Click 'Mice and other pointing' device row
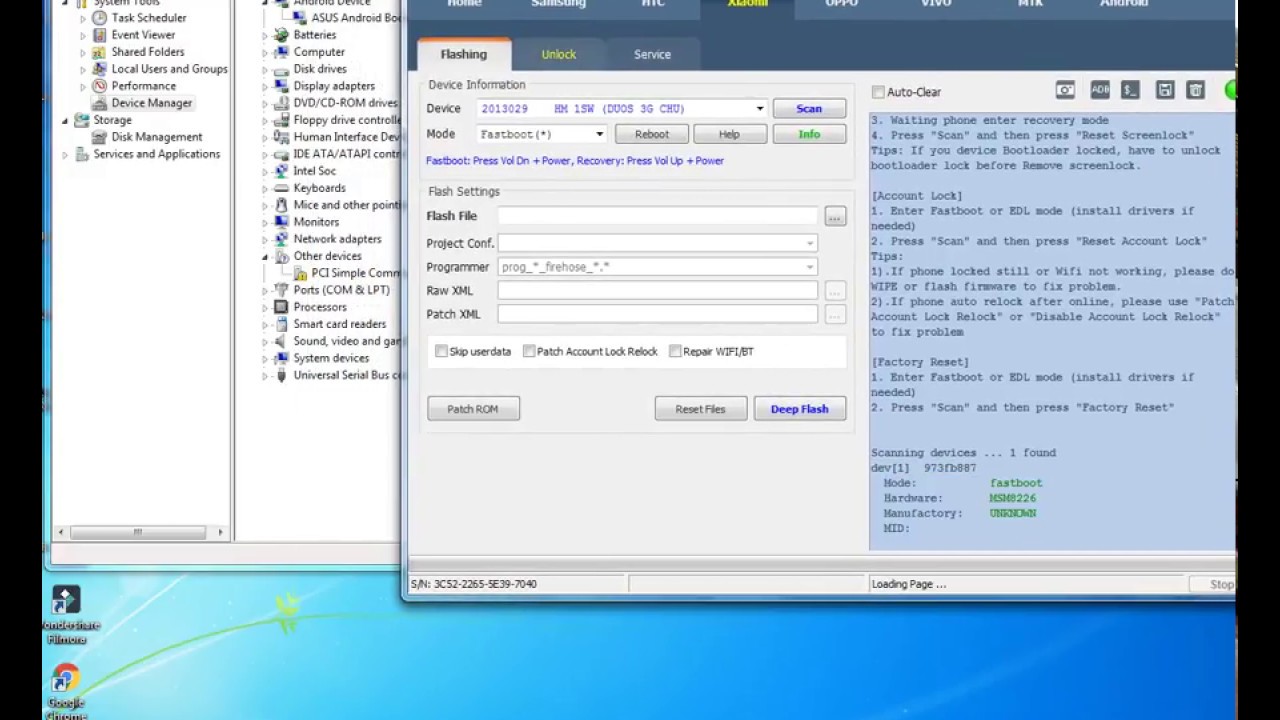 point(346,205)
